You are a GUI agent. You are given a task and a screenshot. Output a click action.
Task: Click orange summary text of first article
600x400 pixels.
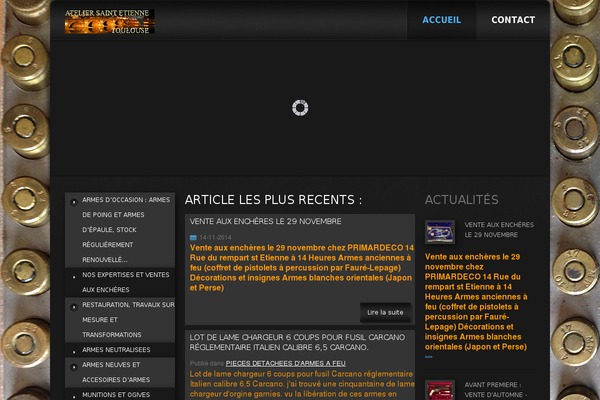pyautogui.click(x=302, y=268)
